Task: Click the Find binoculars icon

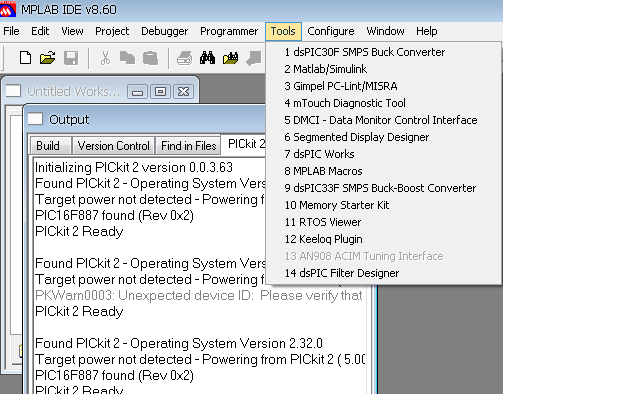Action: pyautogui.click(x=207, y=58)
